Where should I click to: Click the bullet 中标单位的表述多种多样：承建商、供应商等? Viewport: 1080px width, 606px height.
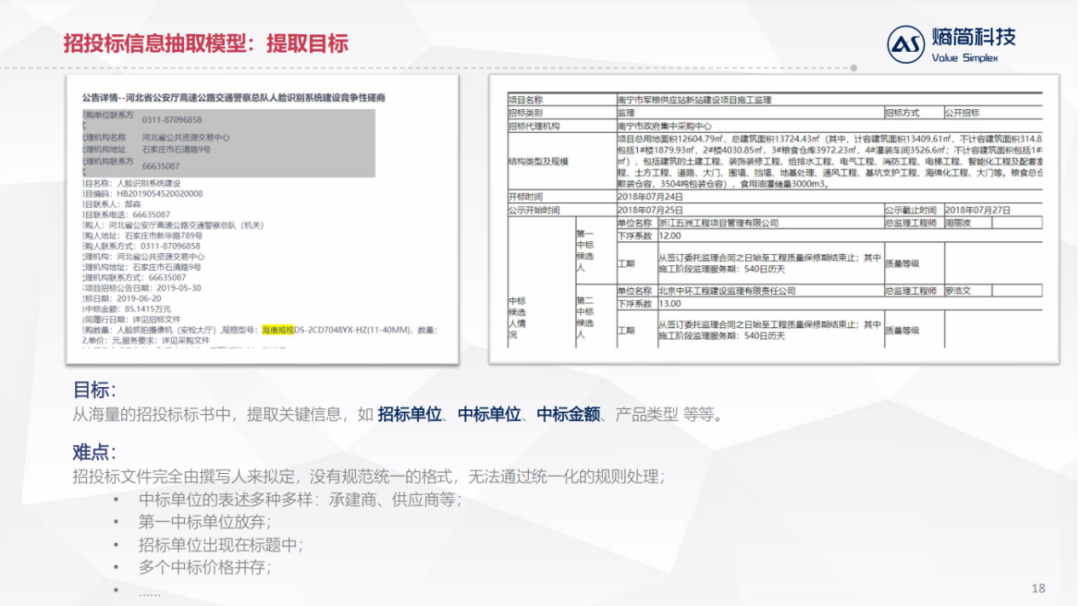coord(300,500)
